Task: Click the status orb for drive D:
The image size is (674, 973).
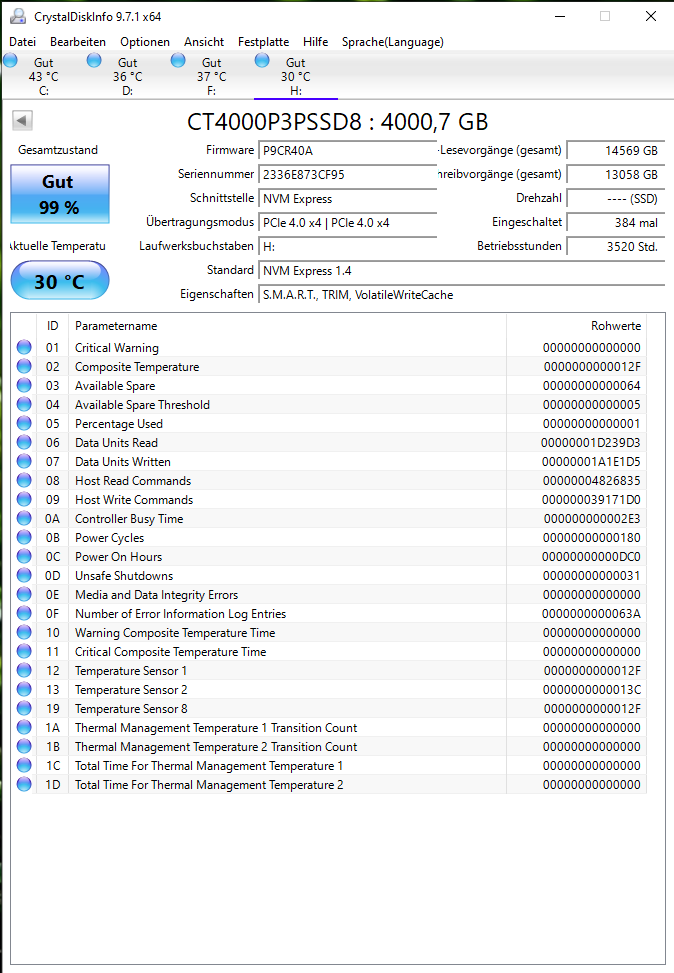Action: pyautogui.click(x=94, y=60)
